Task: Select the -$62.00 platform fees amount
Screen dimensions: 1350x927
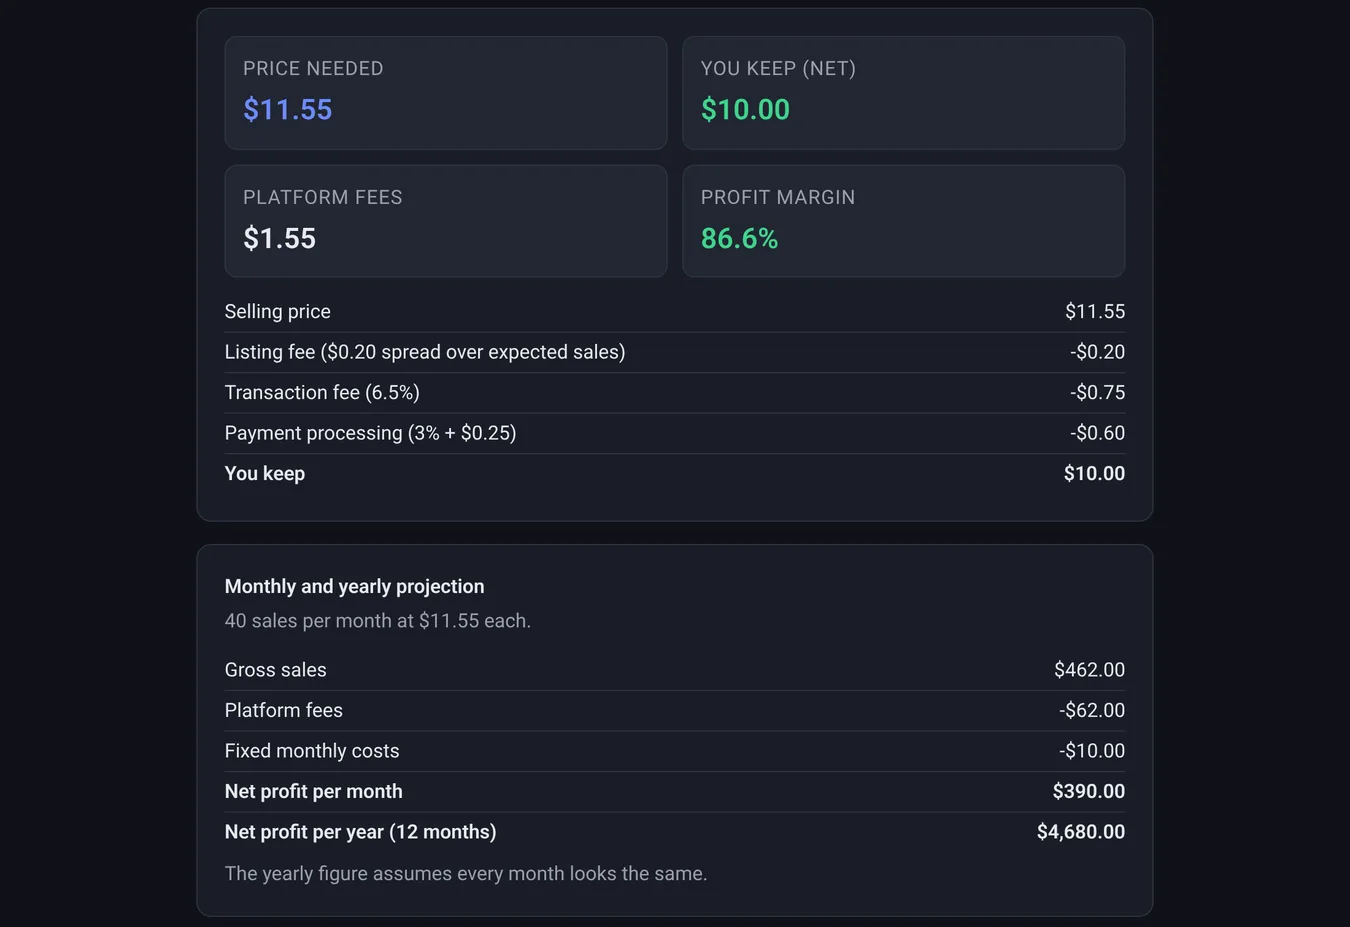Action: pos(1092,710)
